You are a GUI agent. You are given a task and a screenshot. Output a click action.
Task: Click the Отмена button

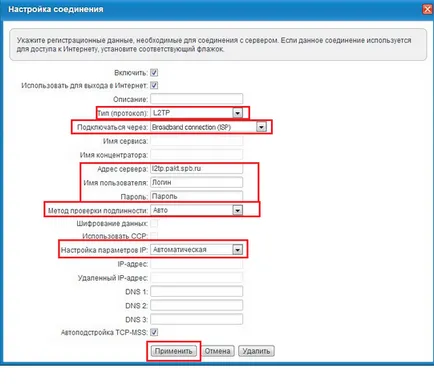[217, 351]
